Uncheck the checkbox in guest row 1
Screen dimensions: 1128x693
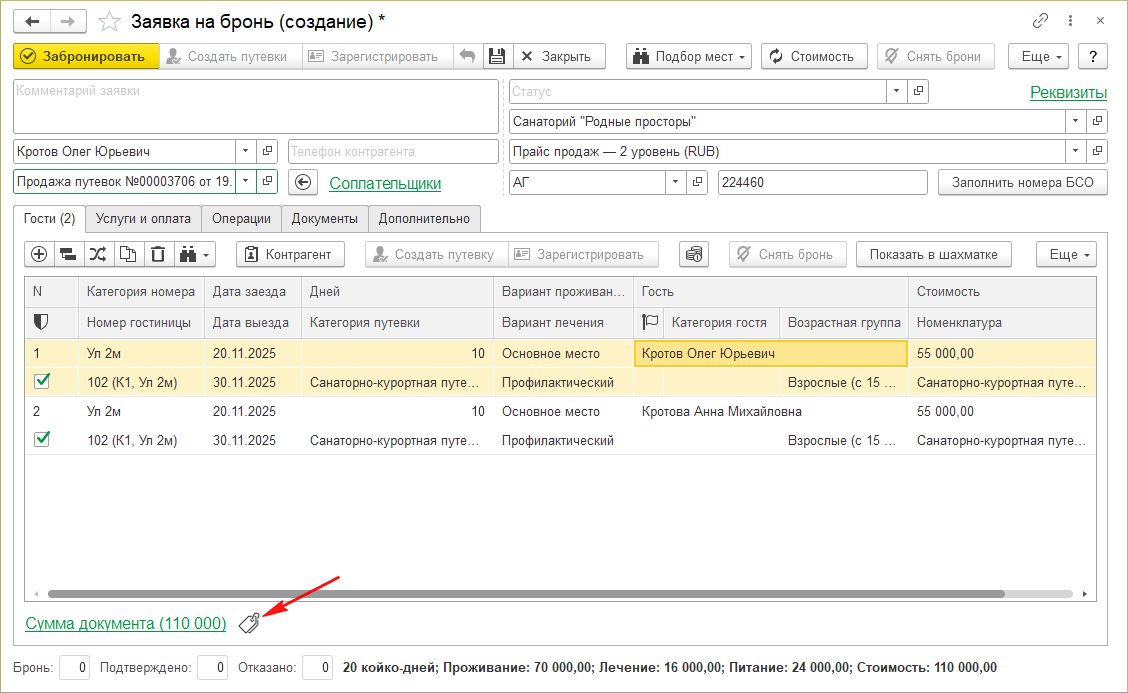(x=42, y=382)
